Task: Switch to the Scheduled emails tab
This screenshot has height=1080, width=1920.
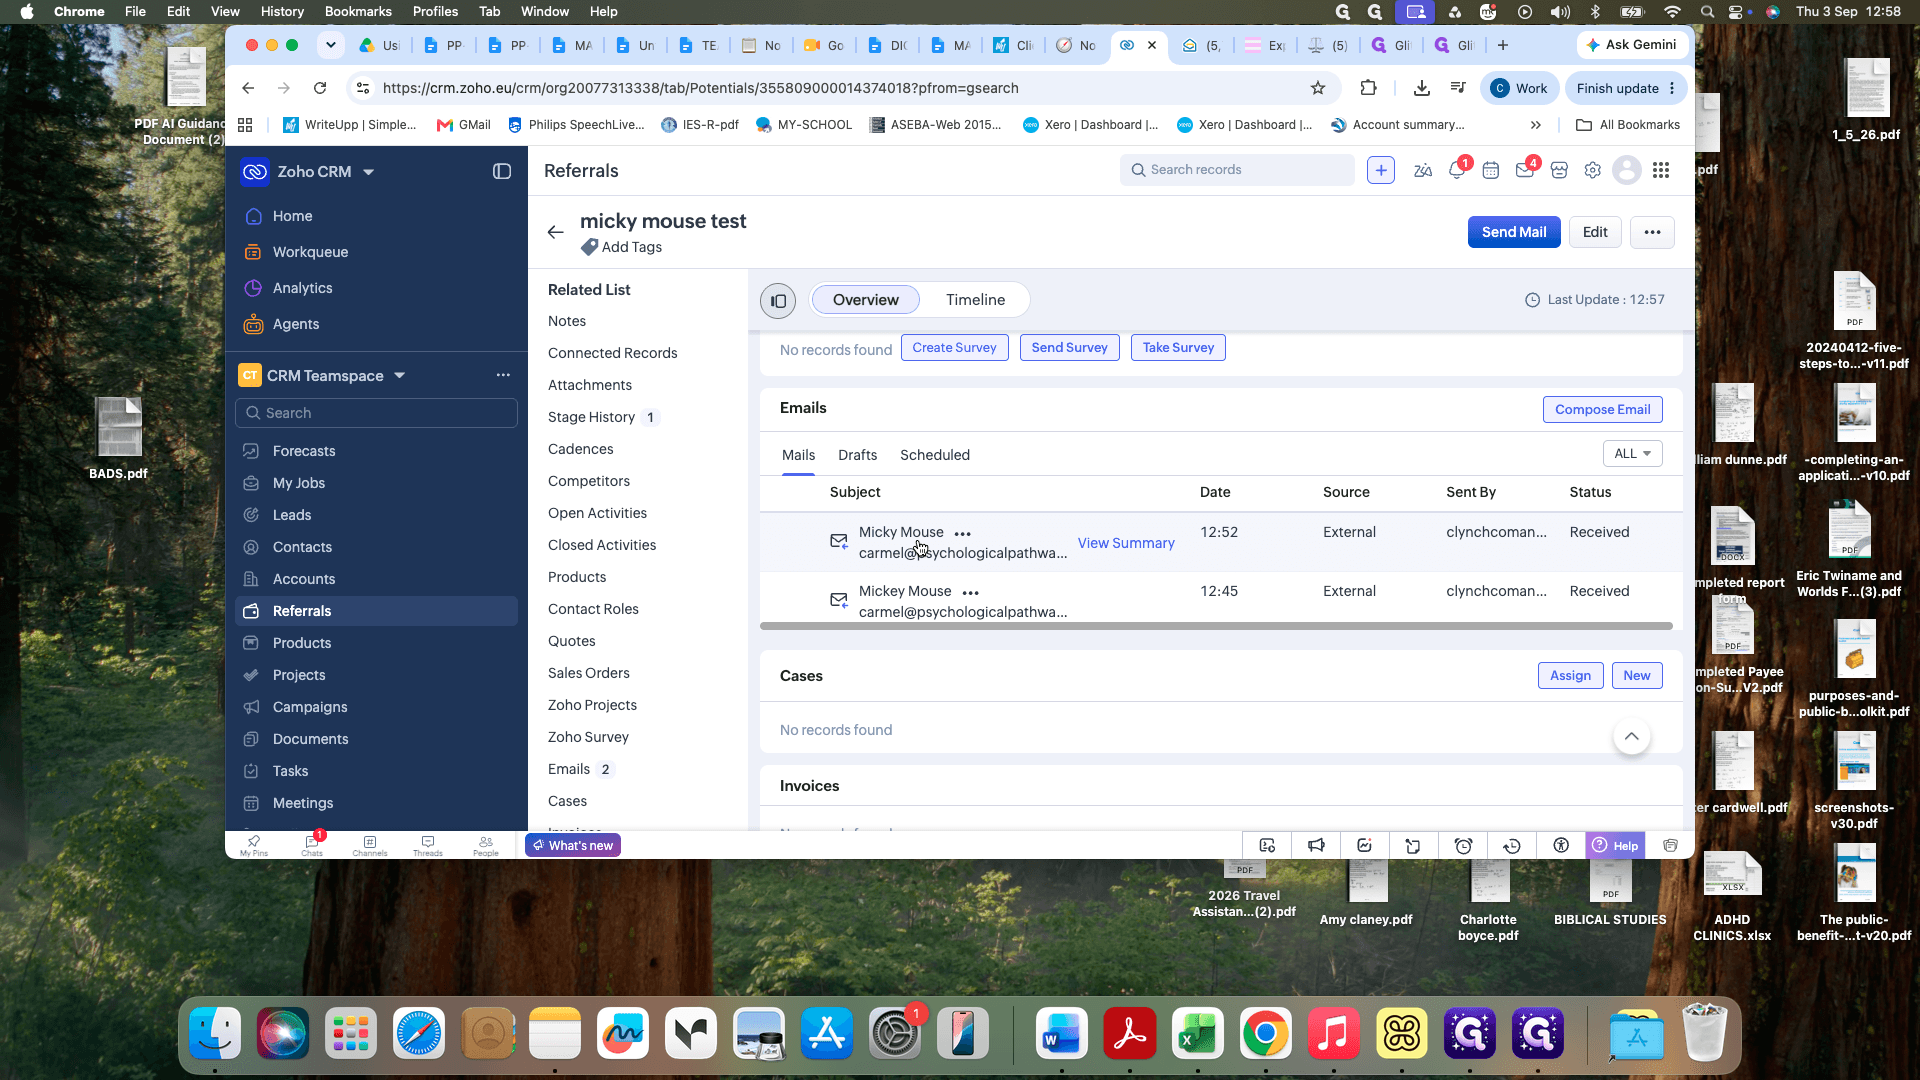Action: point(935,455)
